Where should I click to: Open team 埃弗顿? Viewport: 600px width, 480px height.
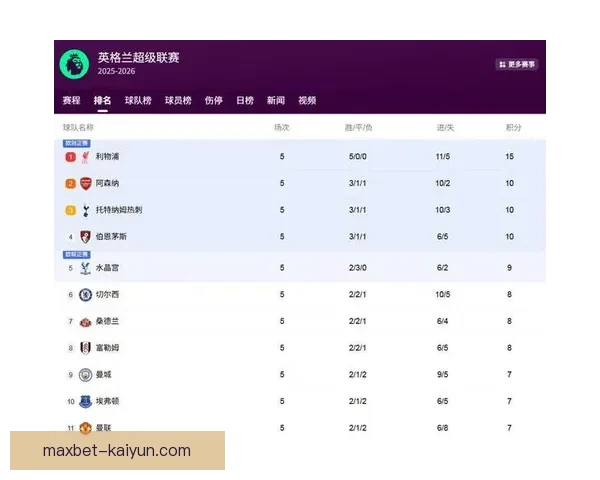click(108, 401)
